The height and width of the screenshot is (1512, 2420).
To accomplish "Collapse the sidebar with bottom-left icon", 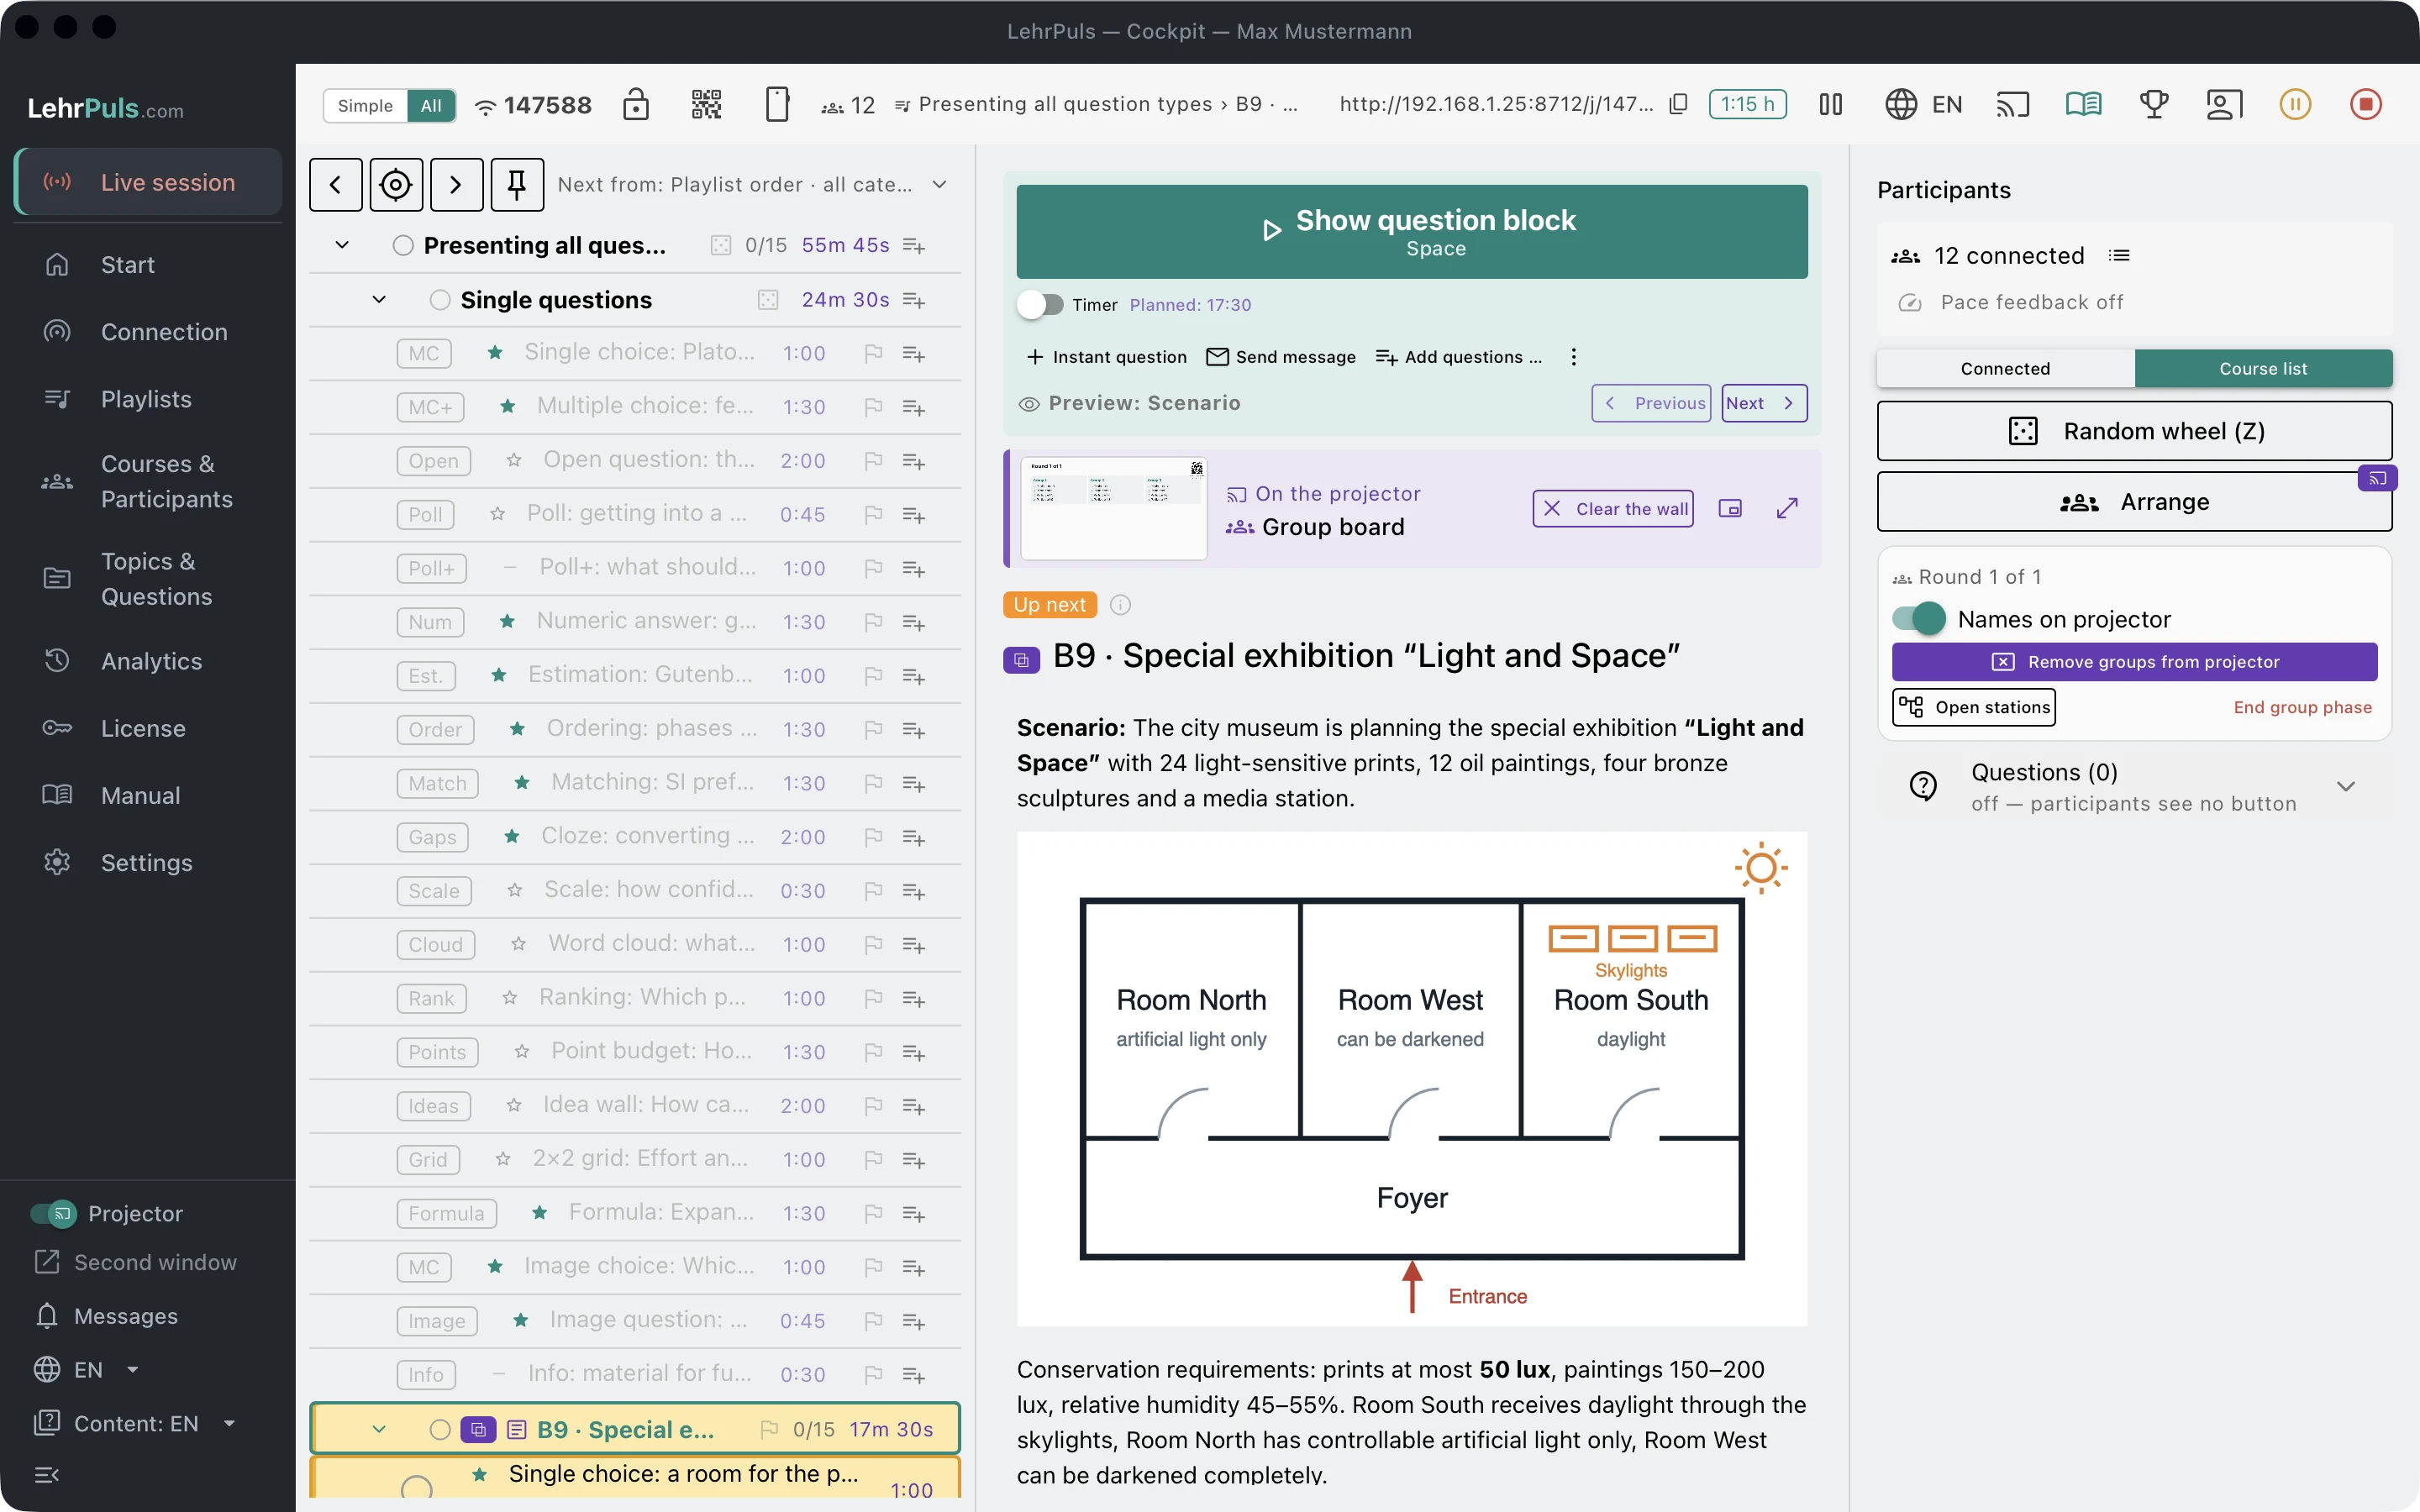I will point(47,1475).
